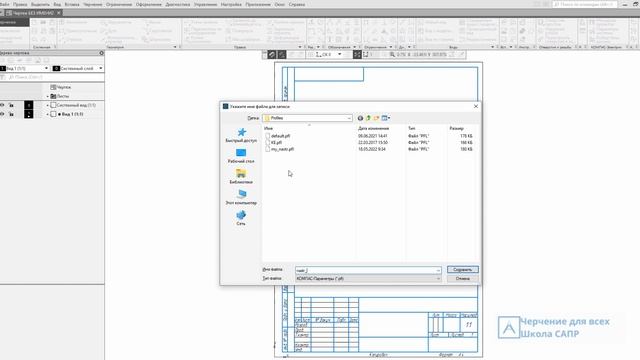Screen dimensions: 640x360
Task: Open the Вставка menu
Action: coord(72,4)
